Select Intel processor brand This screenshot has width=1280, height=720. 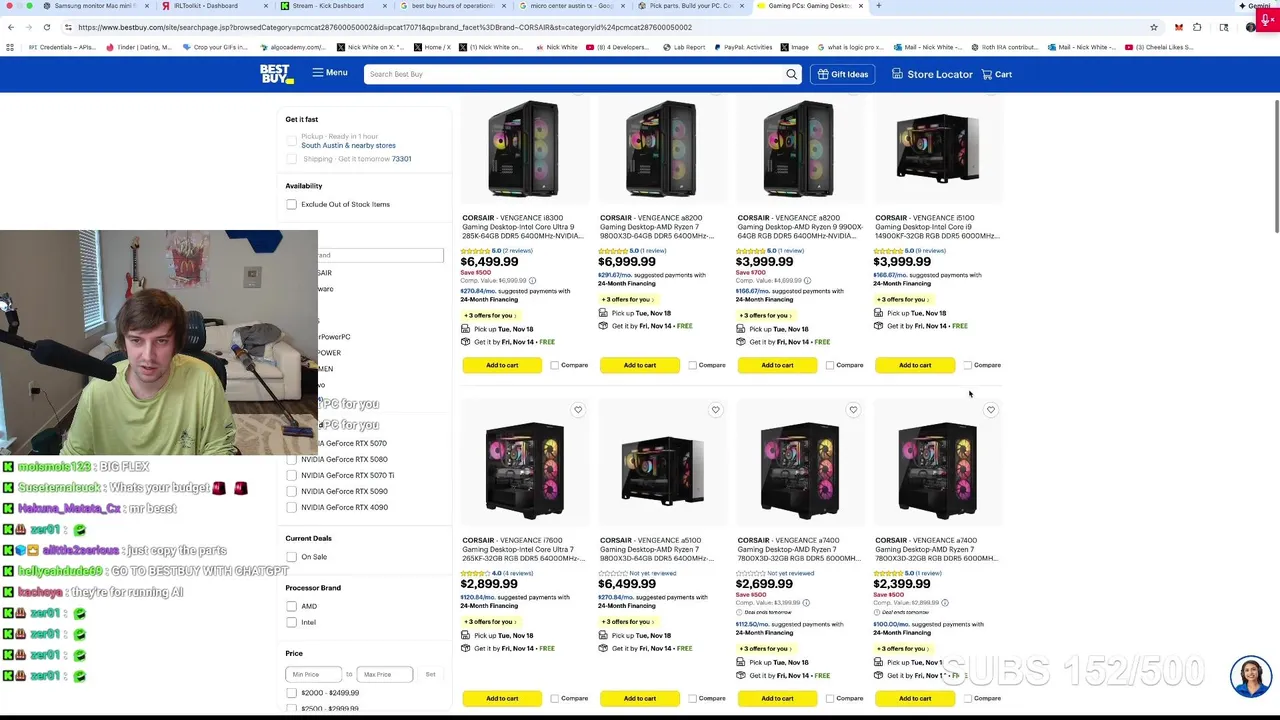click(x=291, y=622)
